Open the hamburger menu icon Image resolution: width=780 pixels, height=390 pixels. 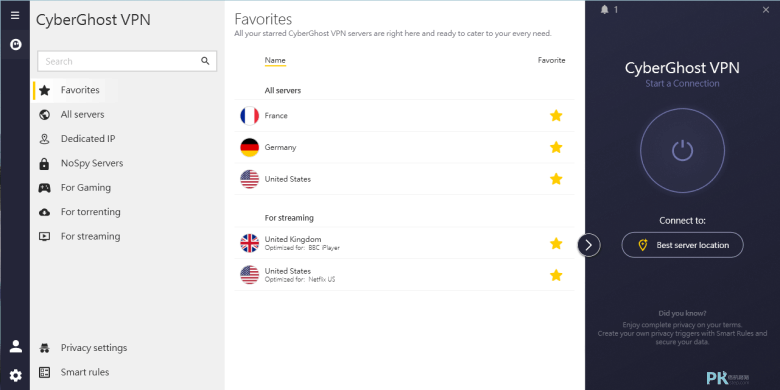(15, 15)
